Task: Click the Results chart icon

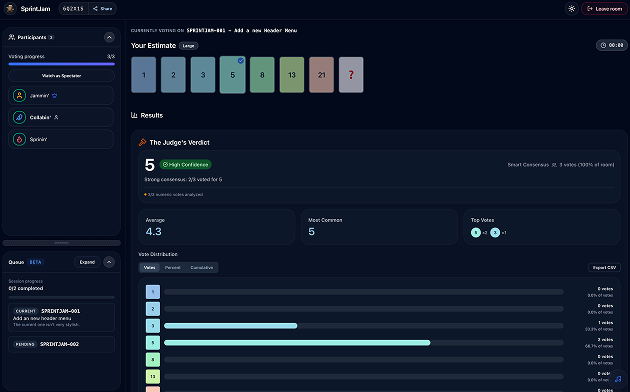Action: [134, 115]
